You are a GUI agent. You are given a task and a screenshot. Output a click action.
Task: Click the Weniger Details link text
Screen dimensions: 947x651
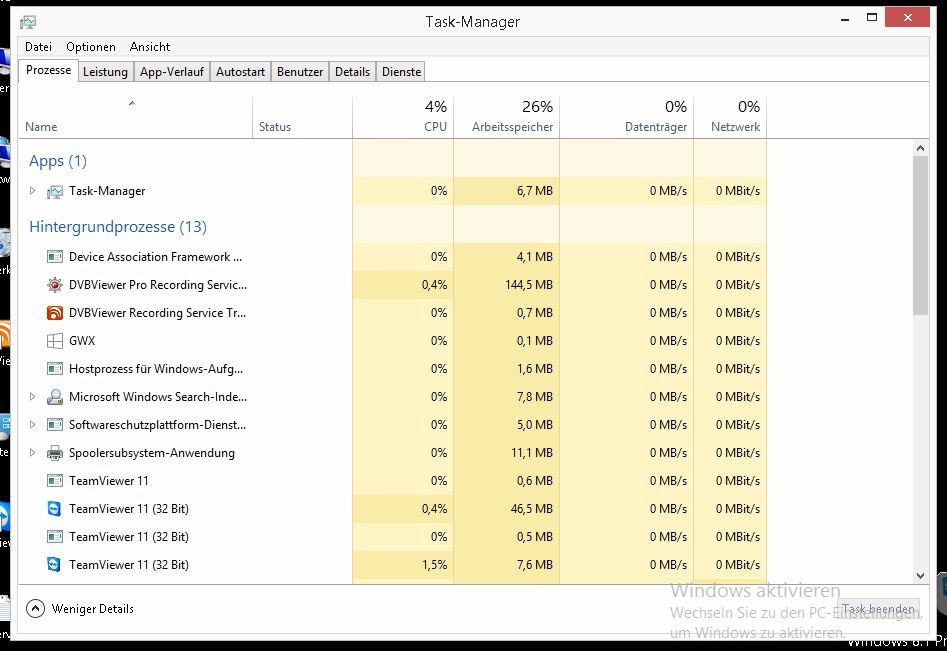click(92, 609)
